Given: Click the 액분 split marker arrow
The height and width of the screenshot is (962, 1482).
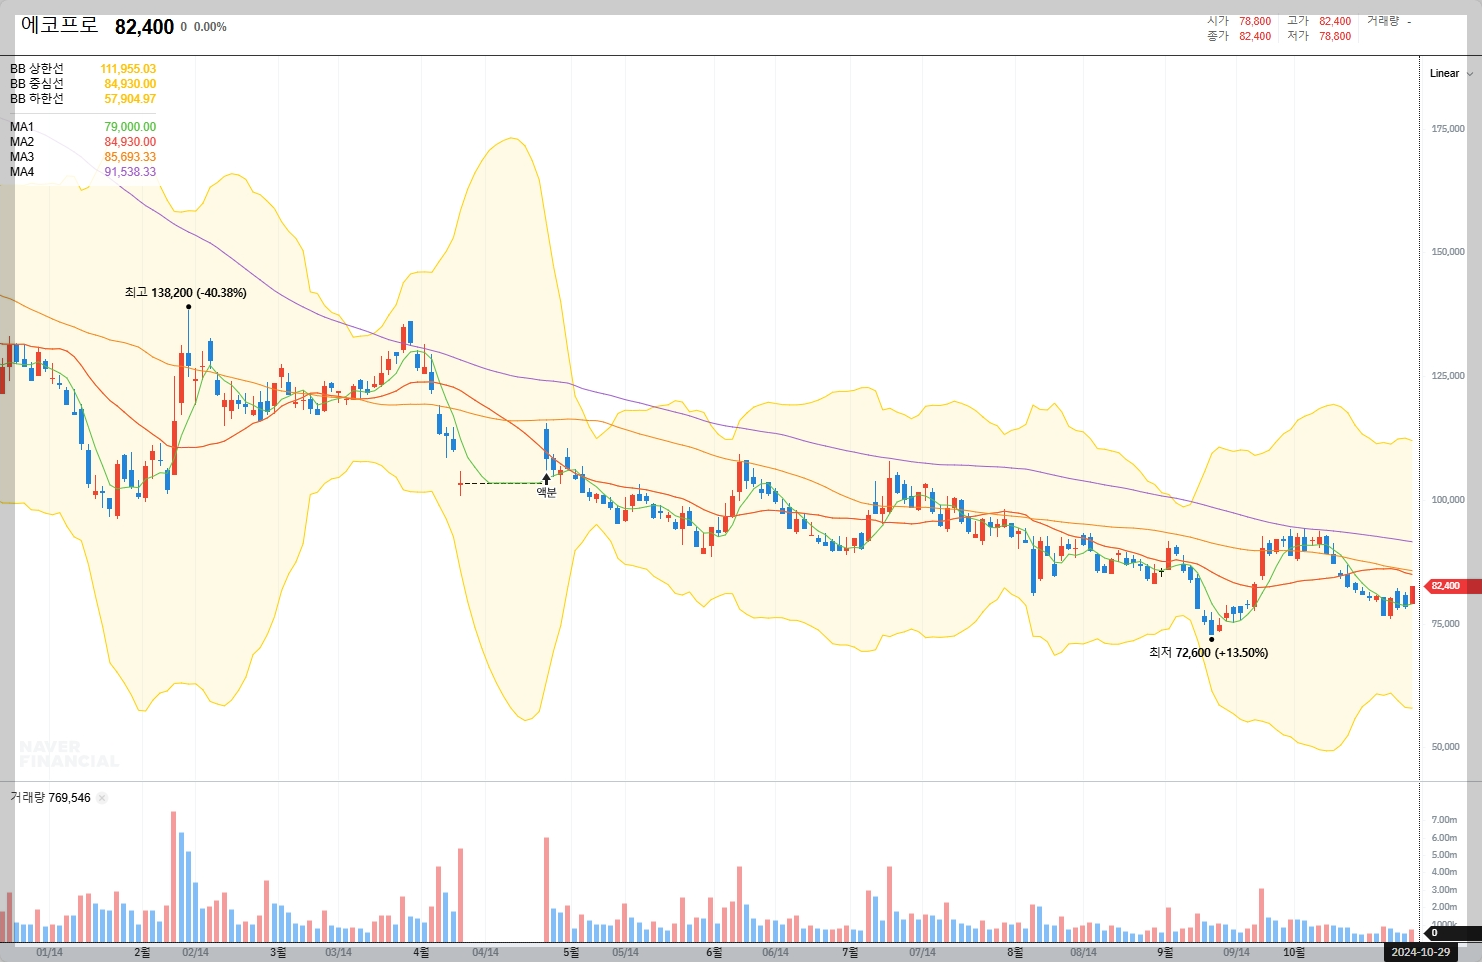Looking at the screenshot, I should pos(546,480).
